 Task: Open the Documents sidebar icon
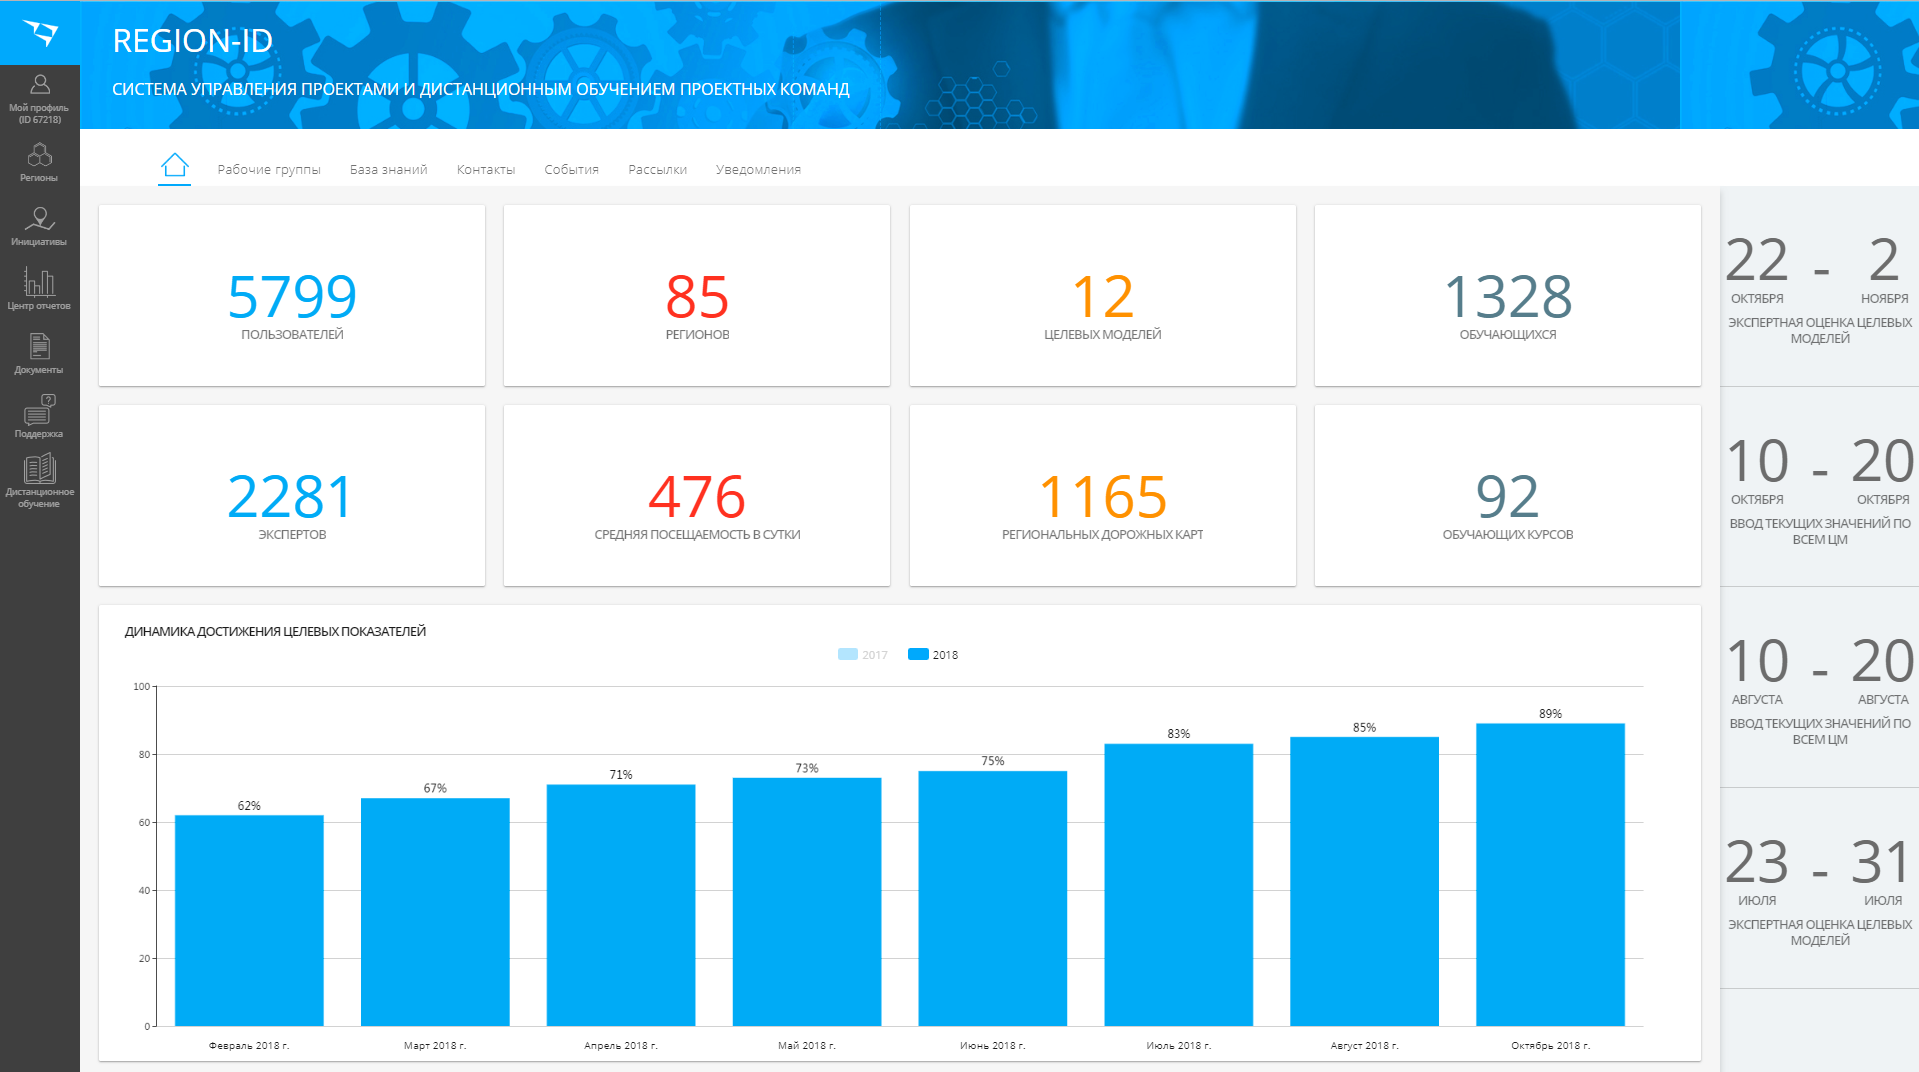(40, 348)
